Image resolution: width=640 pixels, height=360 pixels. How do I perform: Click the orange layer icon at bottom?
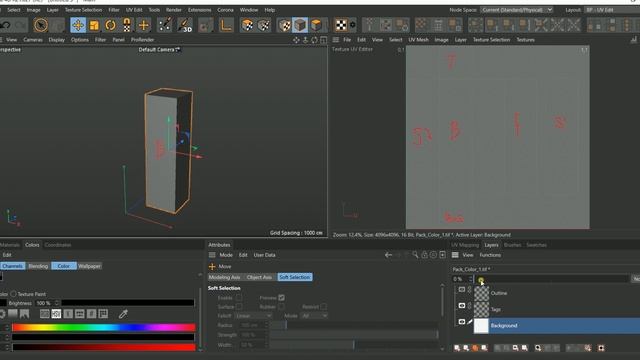coord(475,348)
